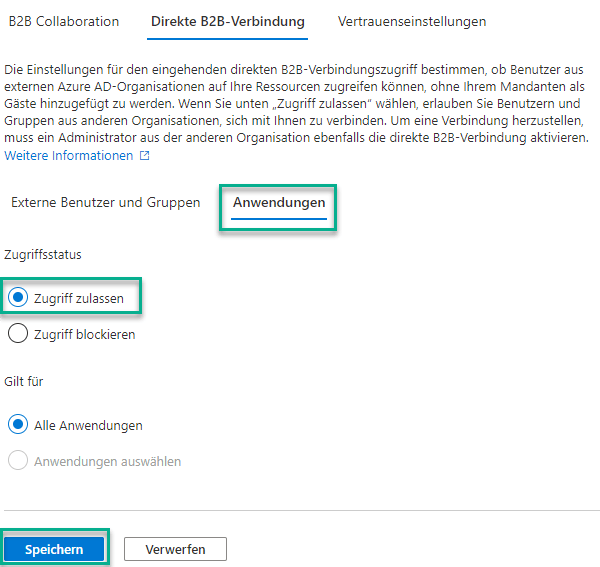Click the Gilt für section heading
Screen dimensions: 600x567
coord(24,381)
